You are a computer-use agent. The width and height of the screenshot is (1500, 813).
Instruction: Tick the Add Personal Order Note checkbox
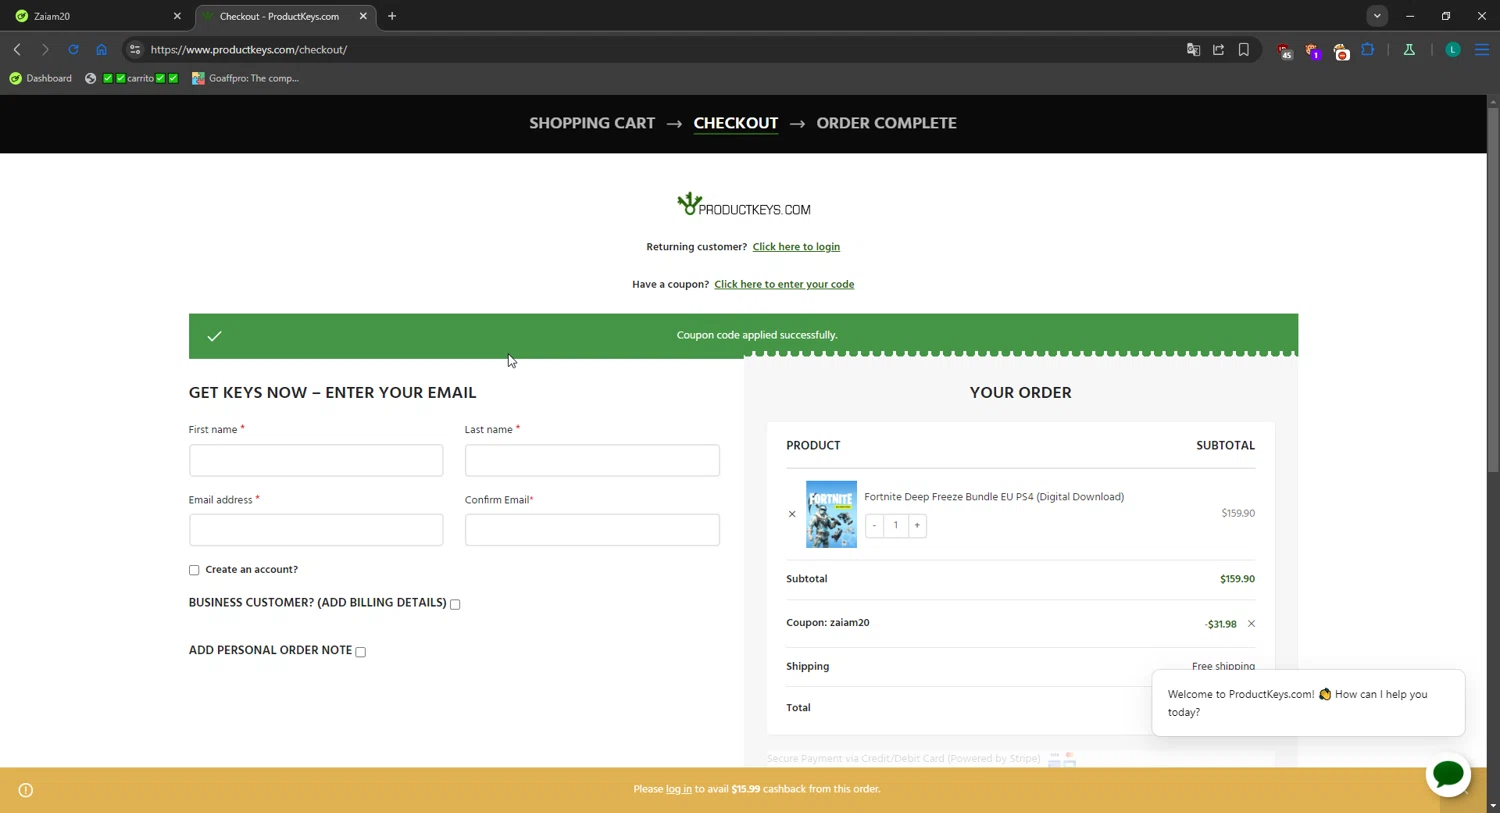[x=361, y=652]
